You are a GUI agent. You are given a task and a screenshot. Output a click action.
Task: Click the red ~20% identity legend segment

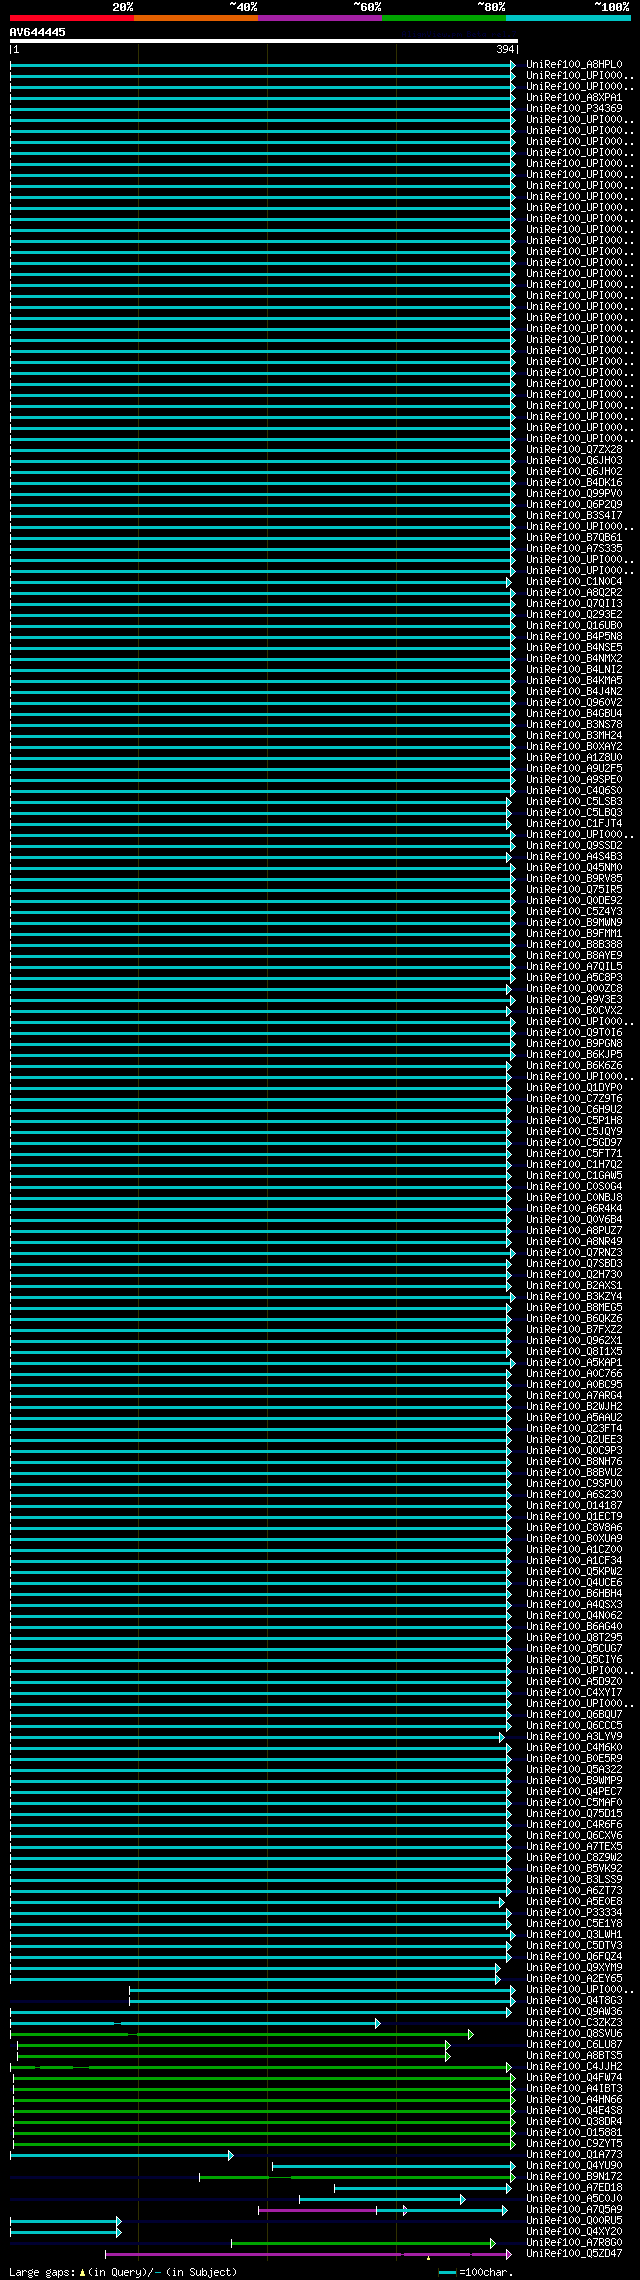coord(72,18)
